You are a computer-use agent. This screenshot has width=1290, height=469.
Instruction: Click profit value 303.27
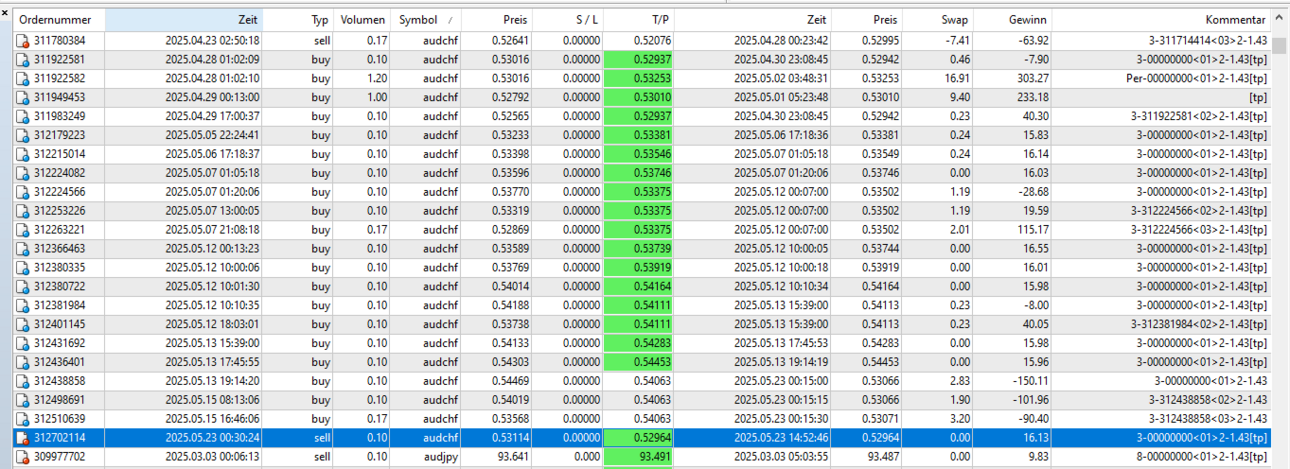point(1032,78)
